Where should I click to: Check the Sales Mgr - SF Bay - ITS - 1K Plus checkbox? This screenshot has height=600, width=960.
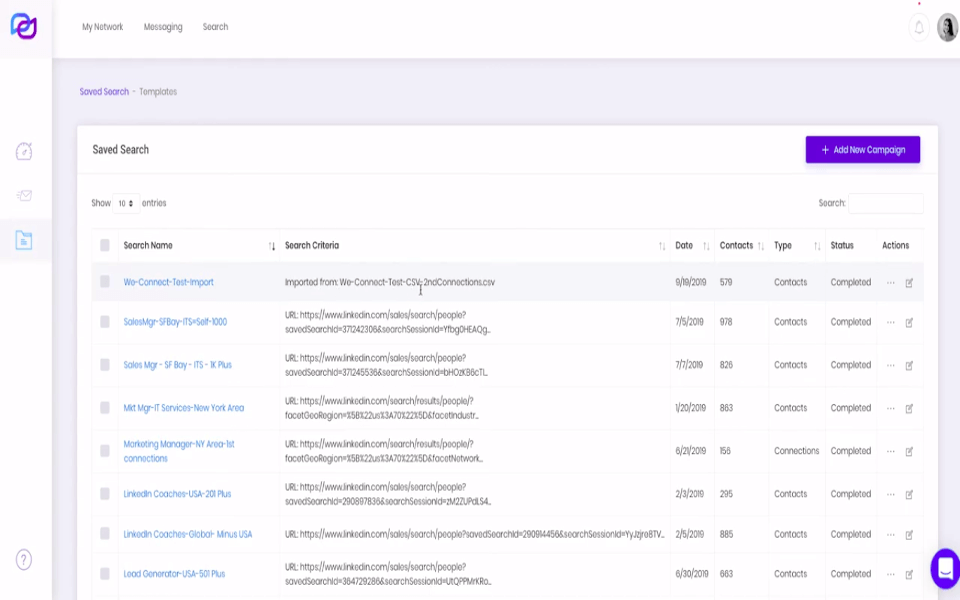pyautogui.click(x=105, y=364)
